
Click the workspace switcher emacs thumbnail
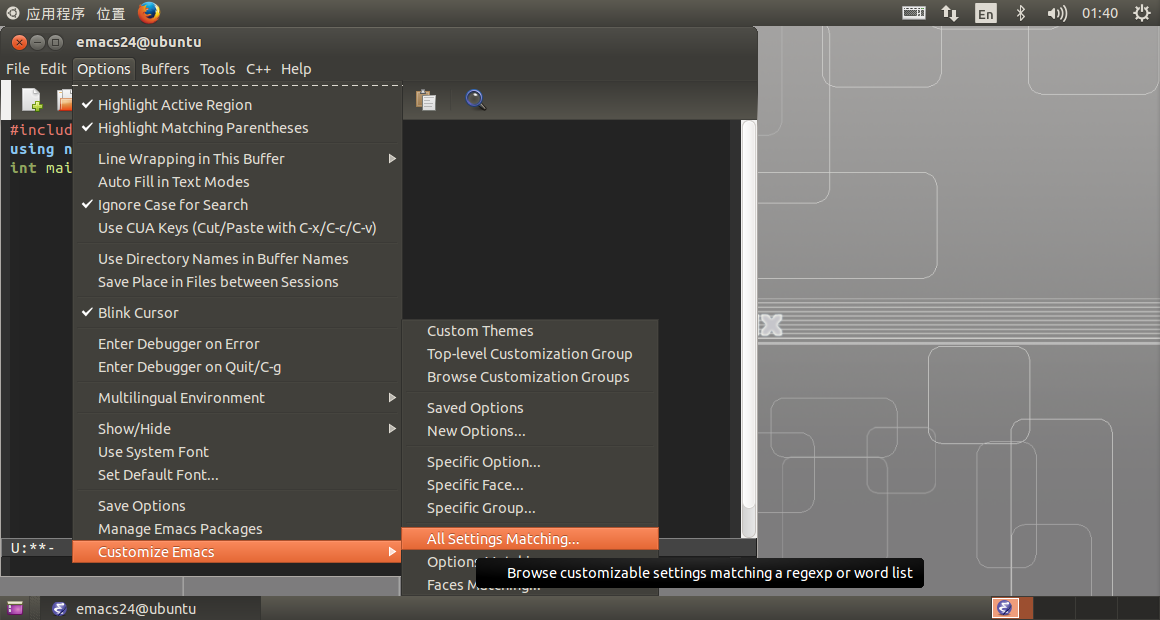(1005, 607)
